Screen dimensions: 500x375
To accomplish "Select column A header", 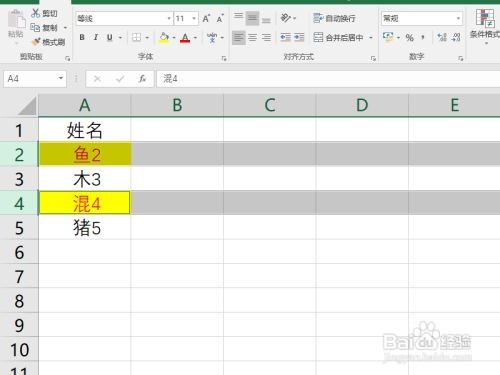I will tap(85, 105).
